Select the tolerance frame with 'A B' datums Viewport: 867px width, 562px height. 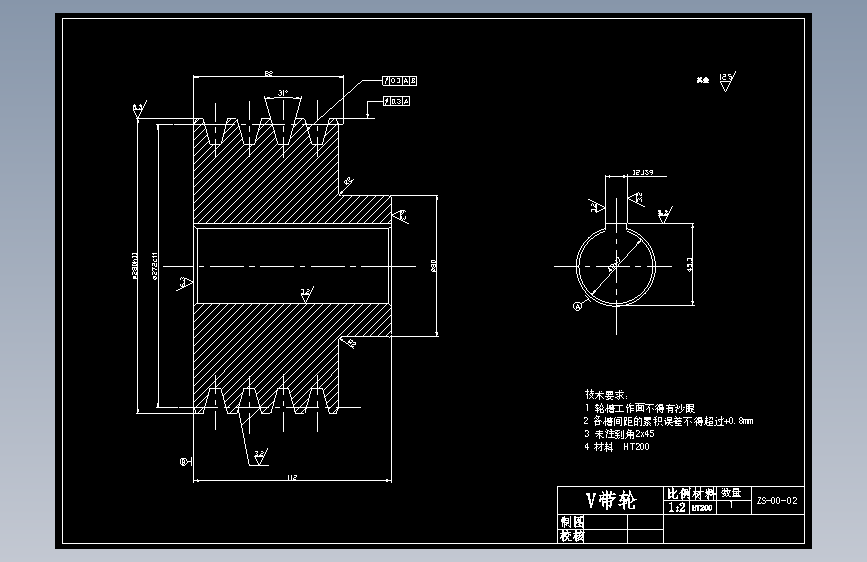click(400, 81)
